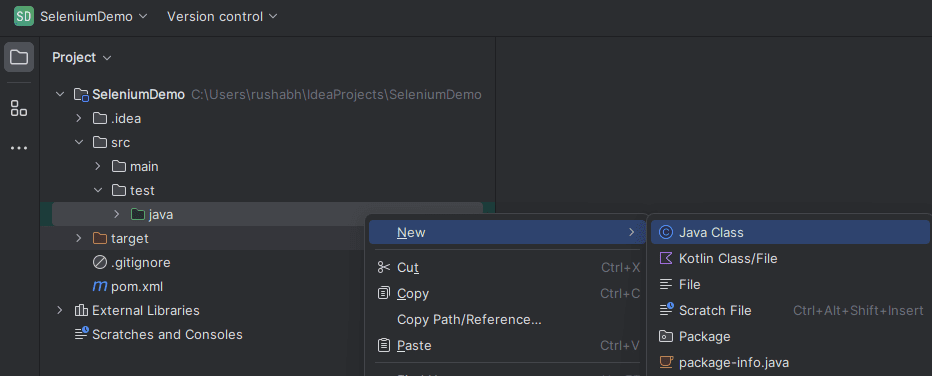Image resolution: width=932 pixels, height=376 pixels.
Task: Open the New submenu entry
Action: tap(506, 232)
